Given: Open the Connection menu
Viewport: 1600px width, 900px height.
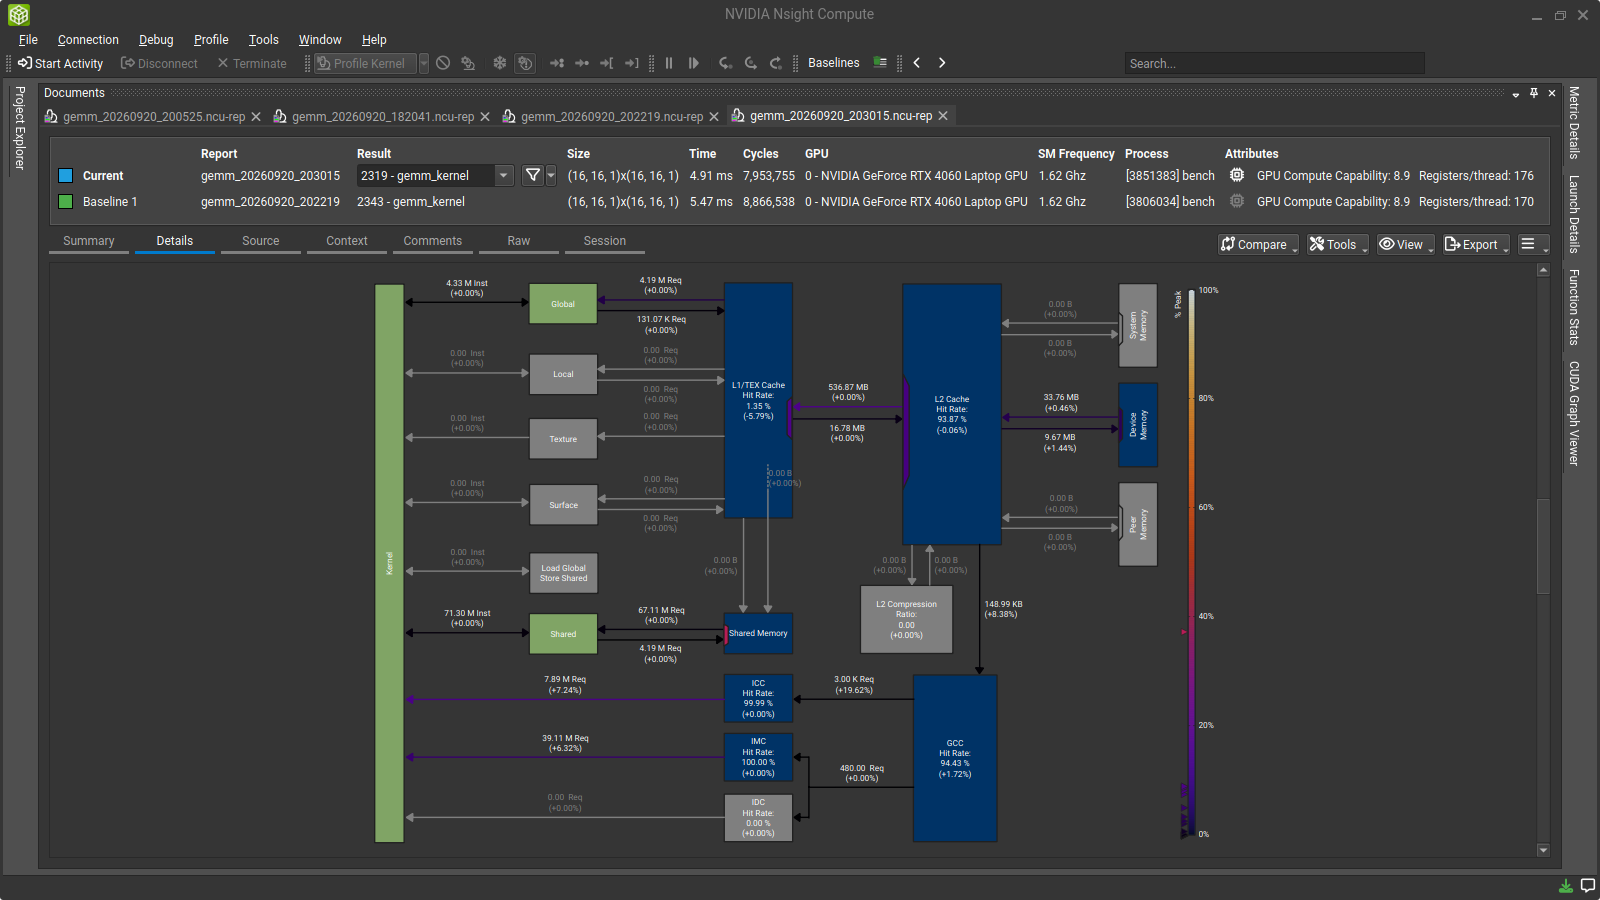Looking at the screenshot, I should point(88,40).
